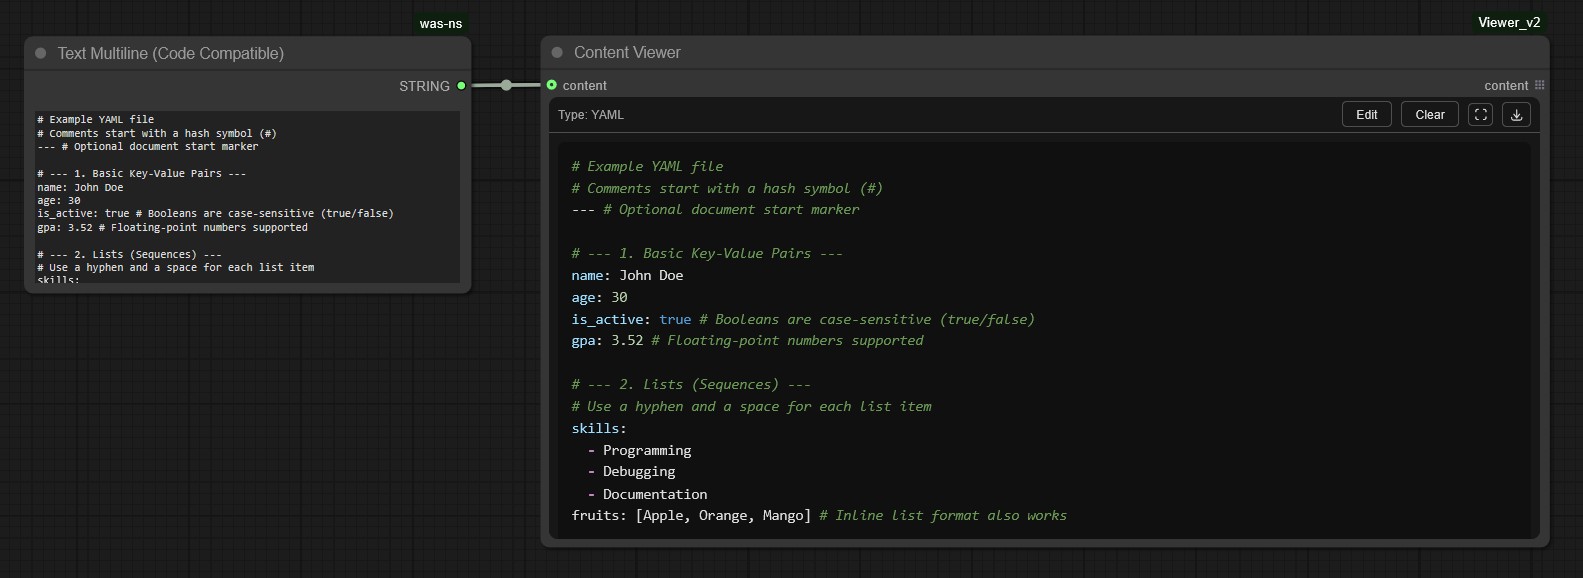Click the fullscreen icon in Content Viewer
The image size is (1583, 578).
click(x=1481, y=115)
